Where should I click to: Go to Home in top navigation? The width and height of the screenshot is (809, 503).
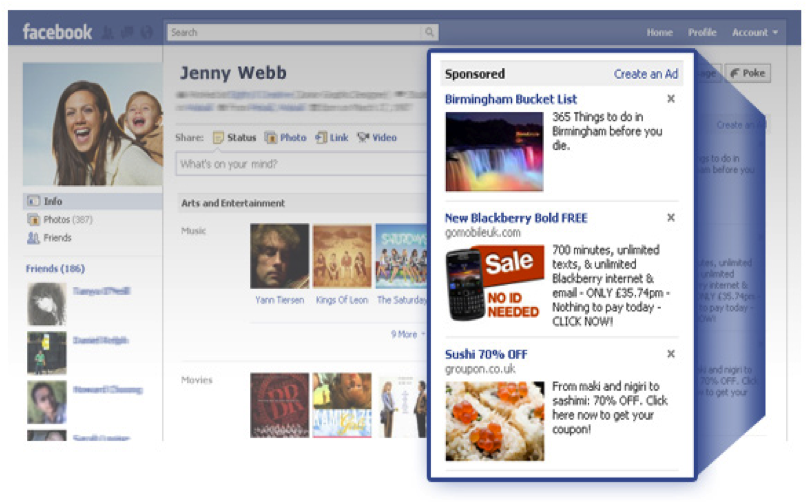click(x=659, y=33)
